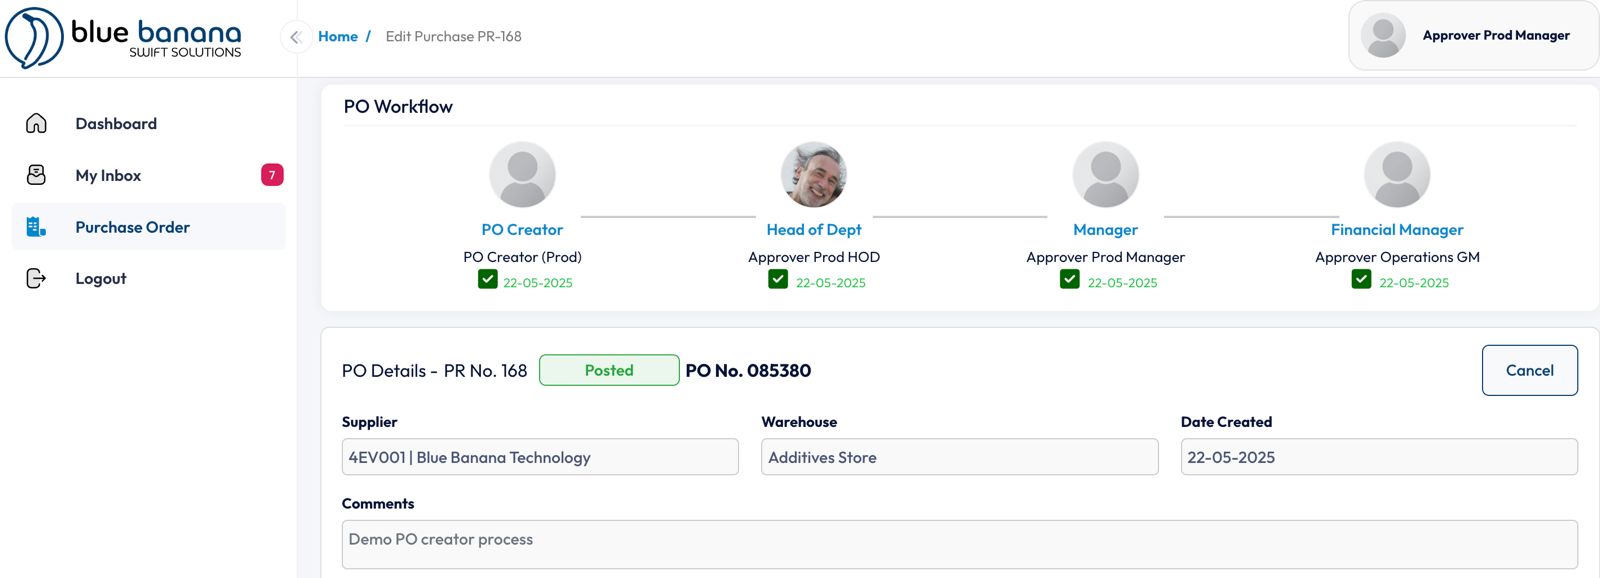Click the Head of Dept photo avatar
This screenshot has width=1600, height=578.
[814, 174]
